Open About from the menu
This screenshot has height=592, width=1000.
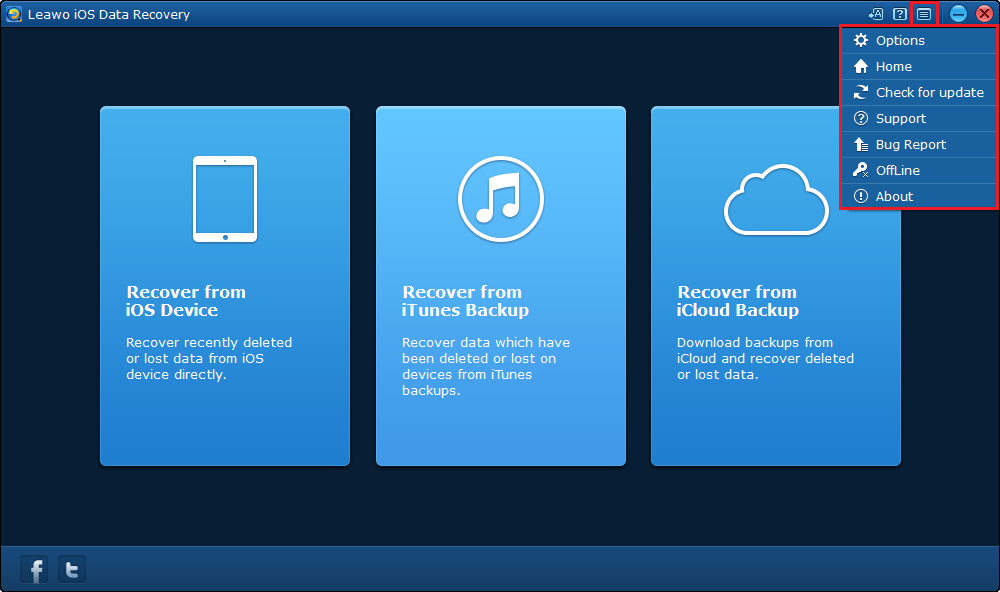click(919, 196)
